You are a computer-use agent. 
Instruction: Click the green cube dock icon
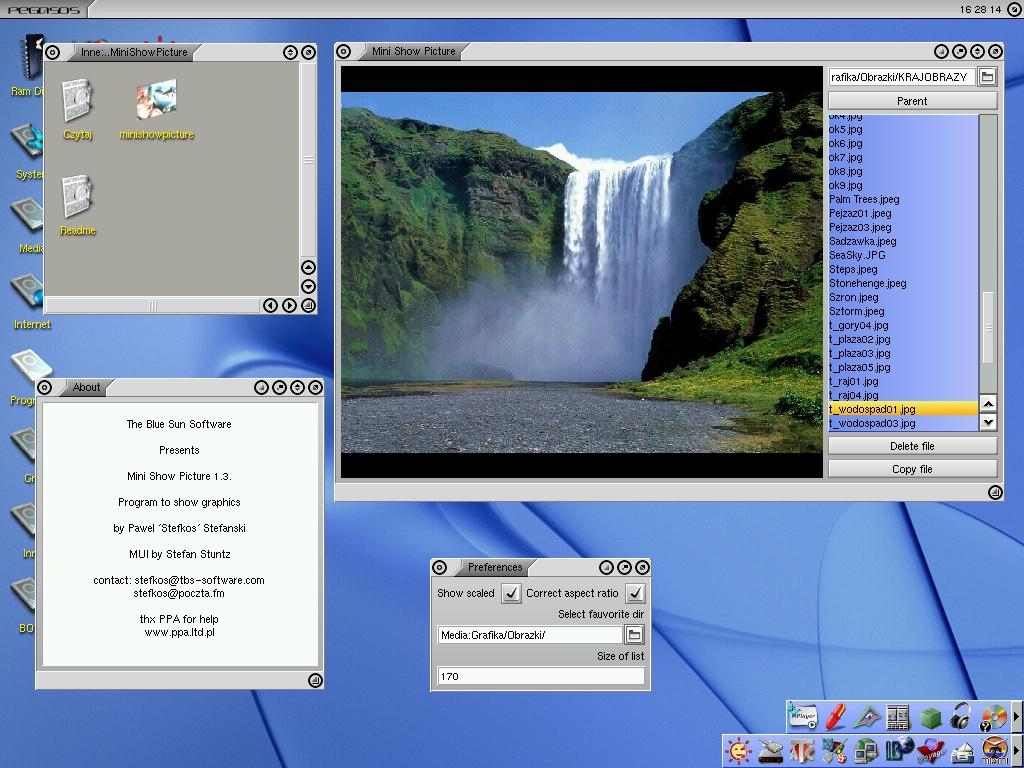[931, 718]
